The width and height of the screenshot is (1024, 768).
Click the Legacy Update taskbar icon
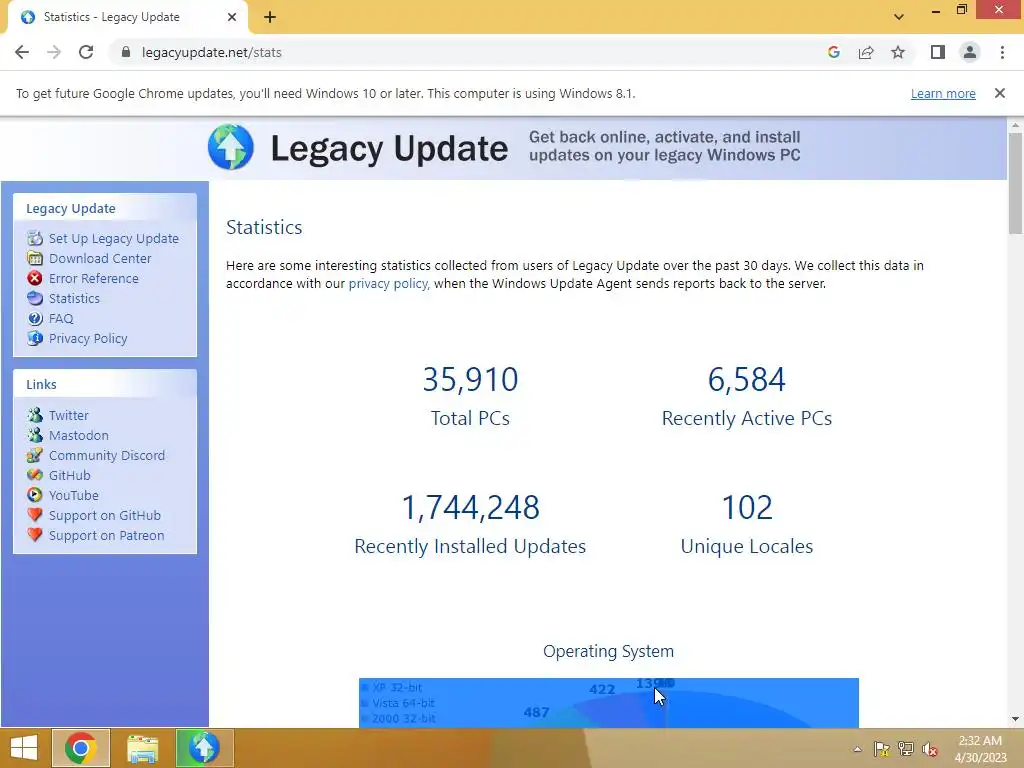pos(204,748)
